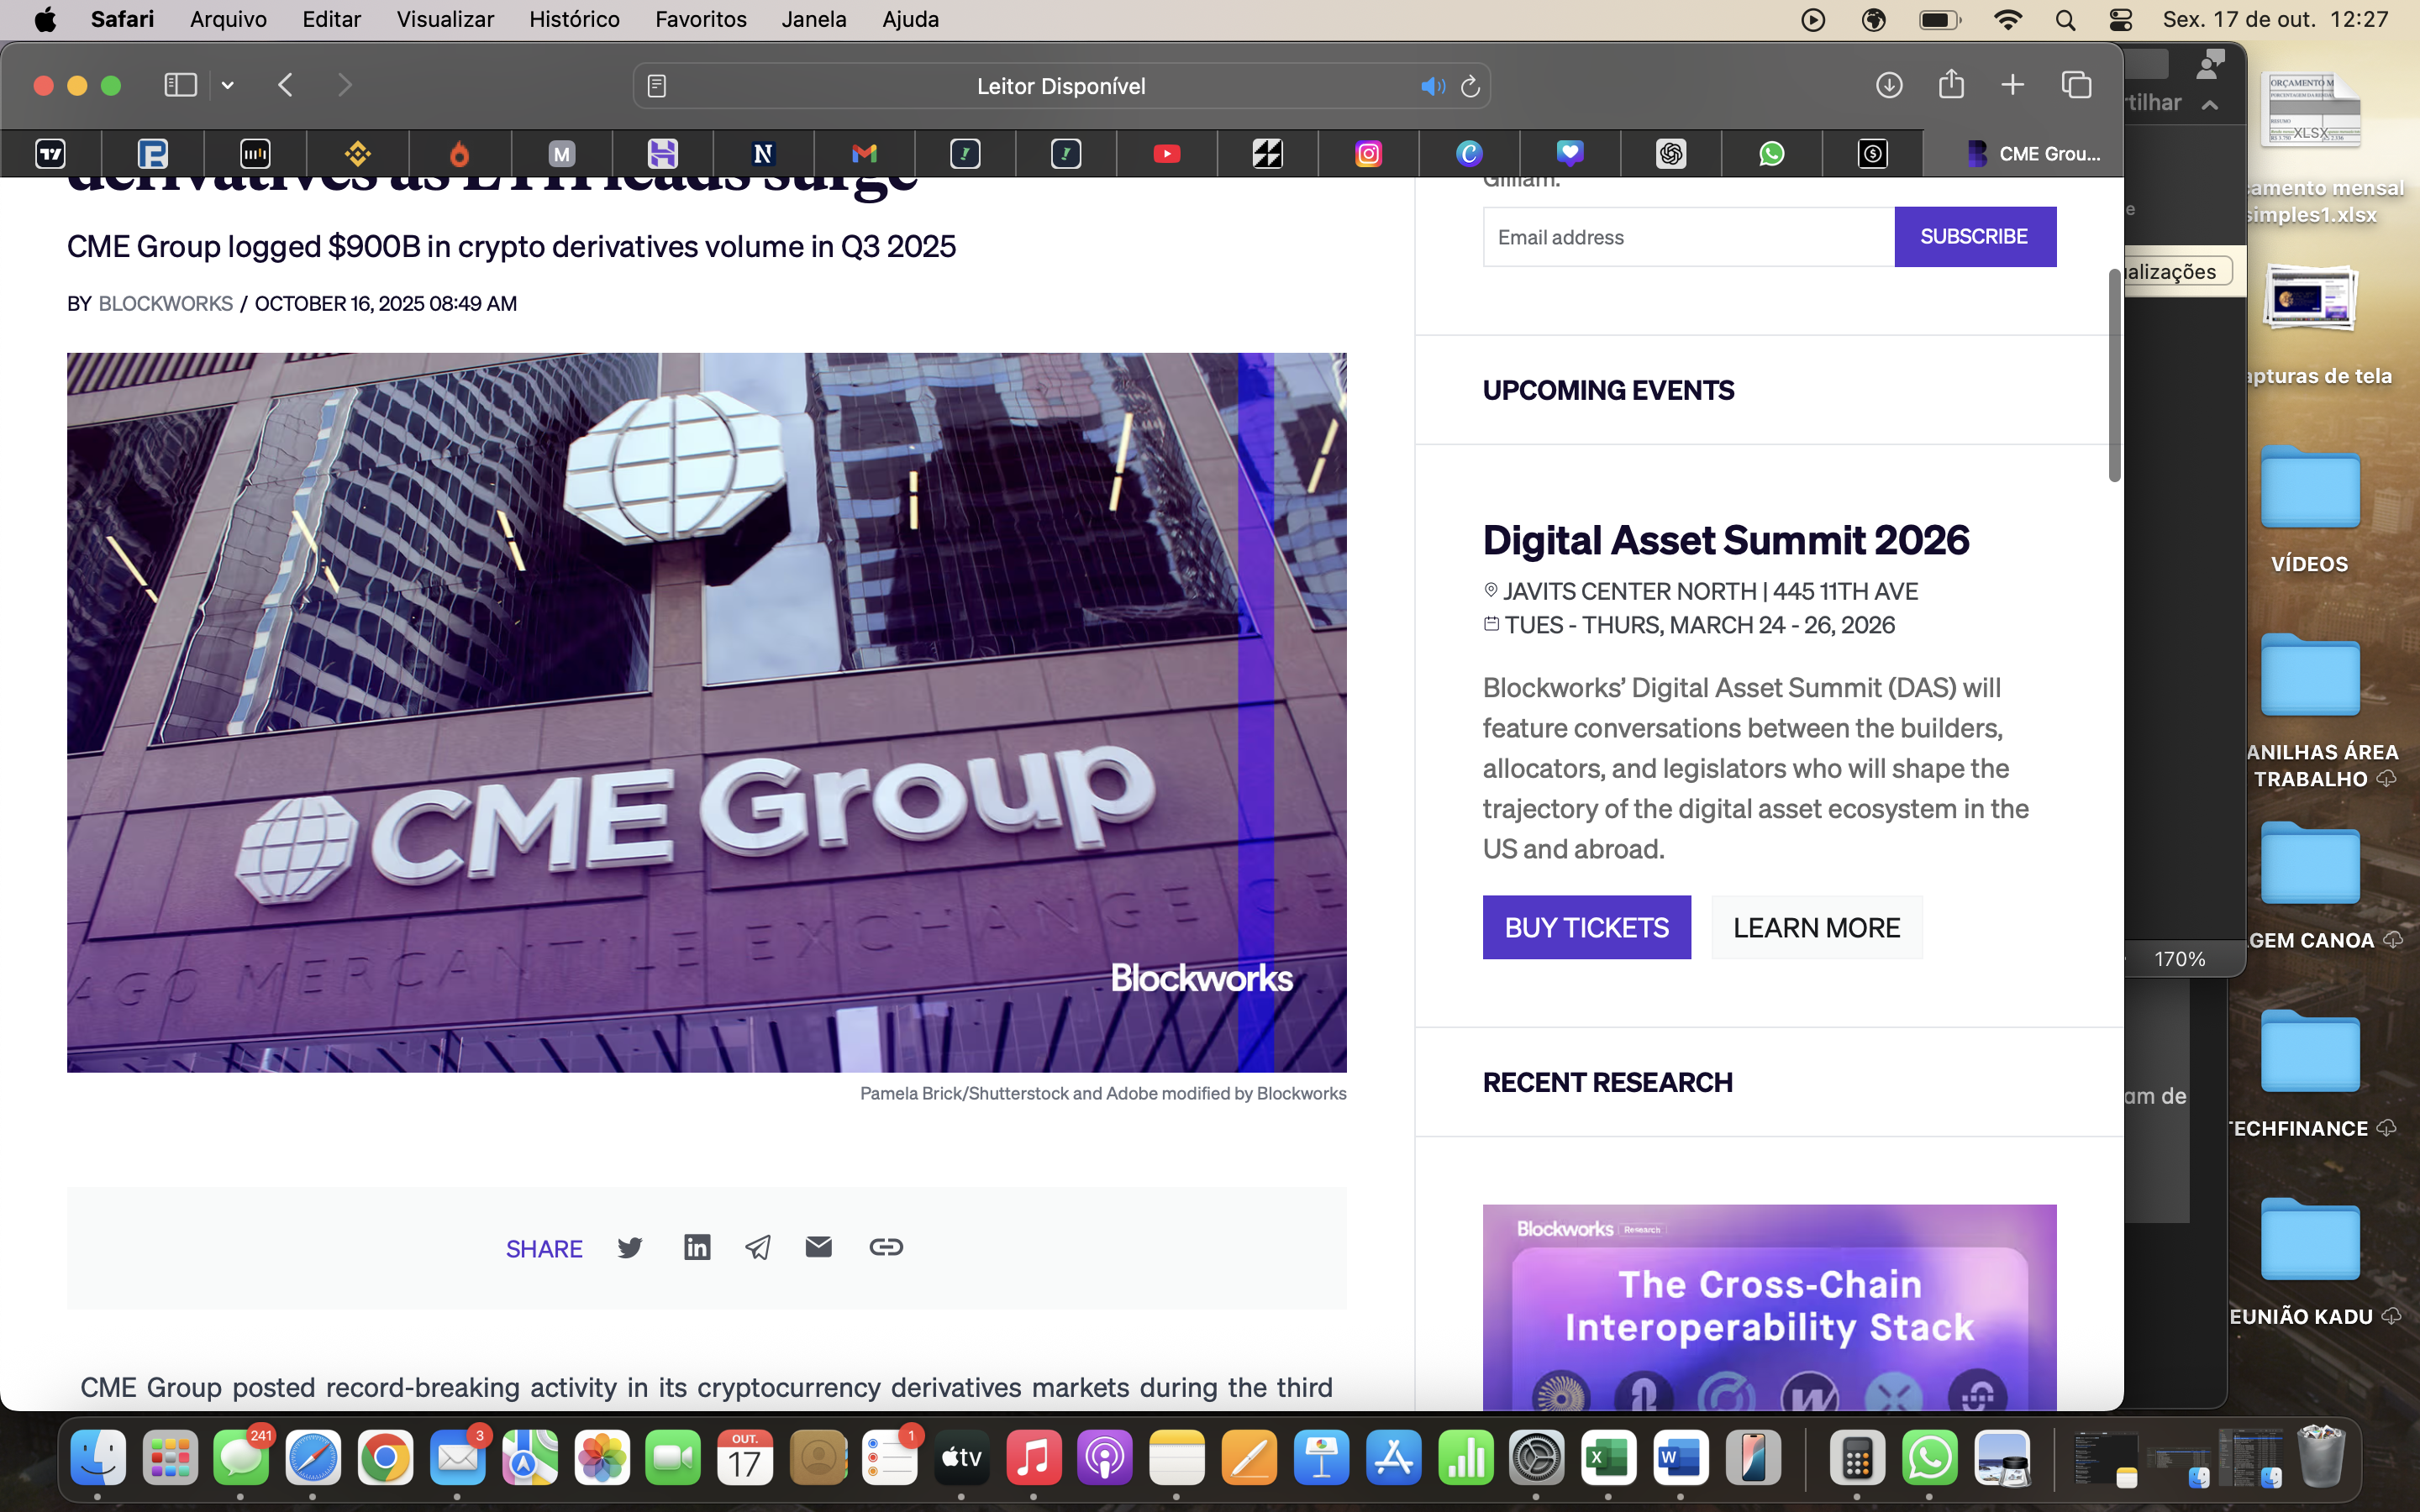Screen dimensions: 2420x1512
Task: Open macOS Control Center toggles
Action: point(2120,19)
